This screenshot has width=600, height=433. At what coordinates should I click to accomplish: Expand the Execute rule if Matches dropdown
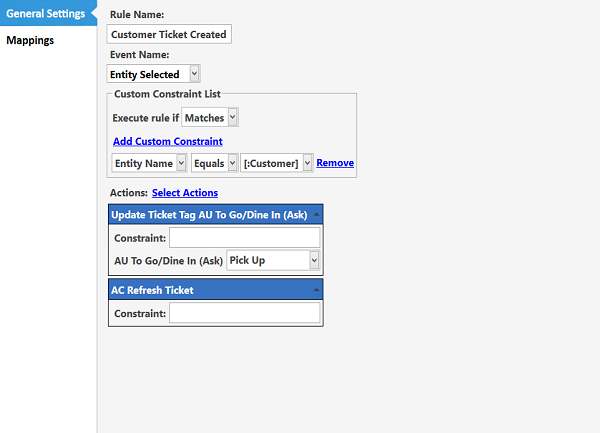click(x=210, y=117)
